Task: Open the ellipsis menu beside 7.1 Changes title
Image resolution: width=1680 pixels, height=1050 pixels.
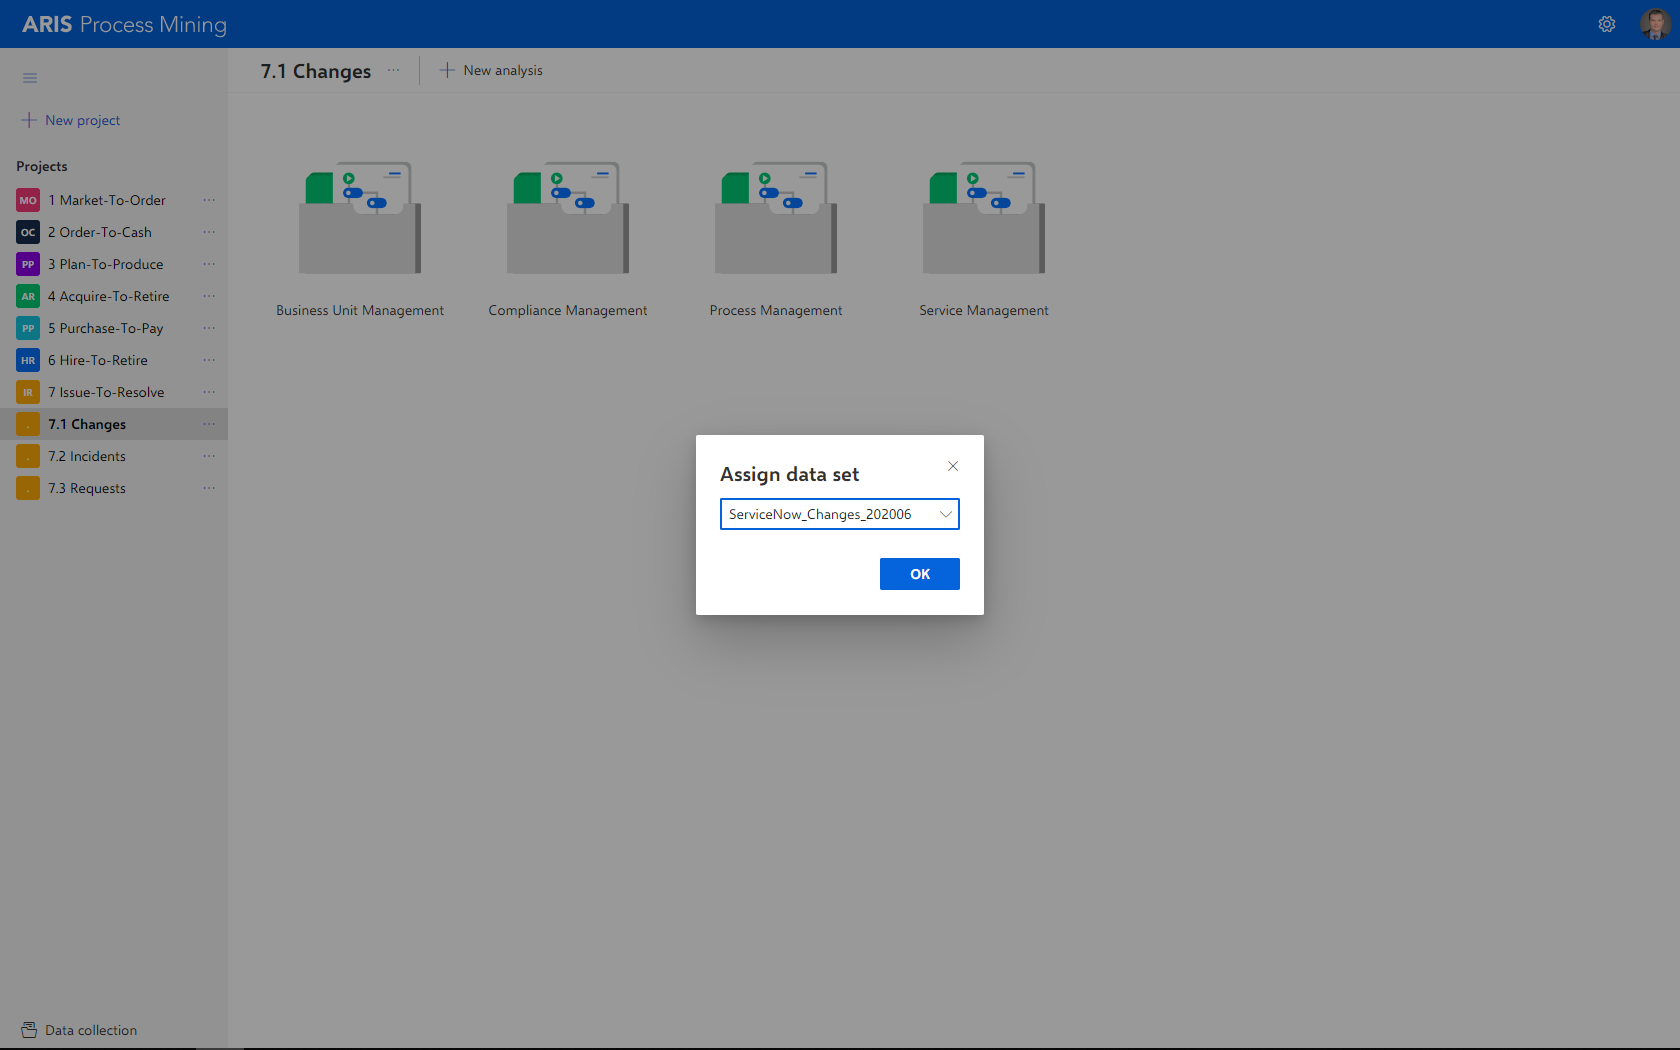Action: 394,70
